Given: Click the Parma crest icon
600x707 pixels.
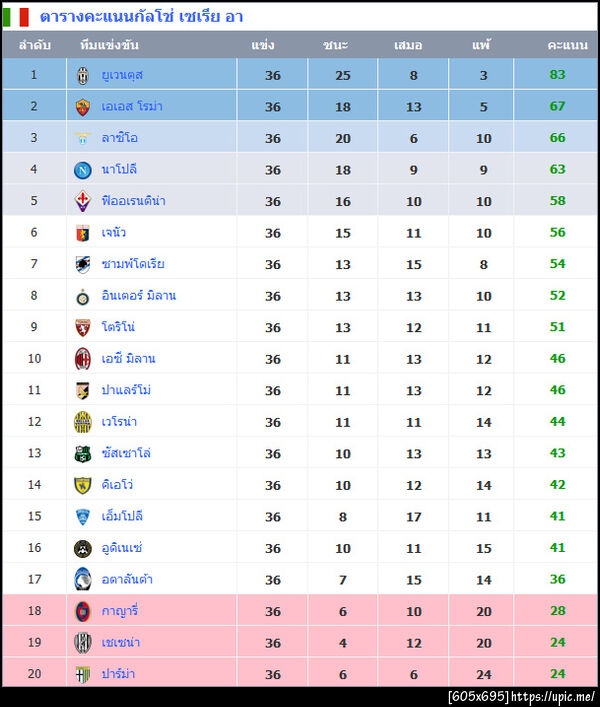Looking at the screenshot, I should (x=83, y=674).
